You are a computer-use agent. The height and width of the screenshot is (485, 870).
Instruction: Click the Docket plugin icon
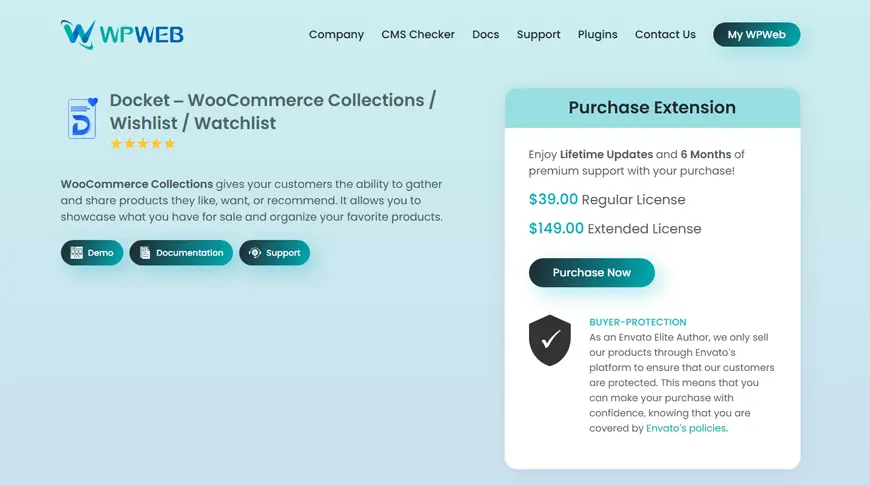[x=82, y=118]
